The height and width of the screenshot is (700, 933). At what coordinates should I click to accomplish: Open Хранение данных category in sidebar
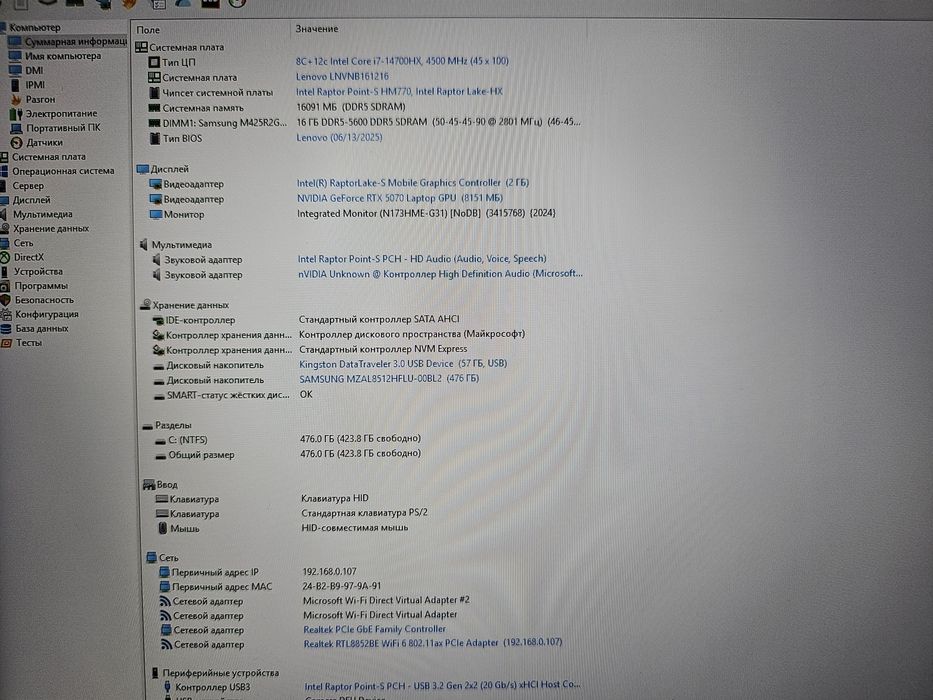45,229
